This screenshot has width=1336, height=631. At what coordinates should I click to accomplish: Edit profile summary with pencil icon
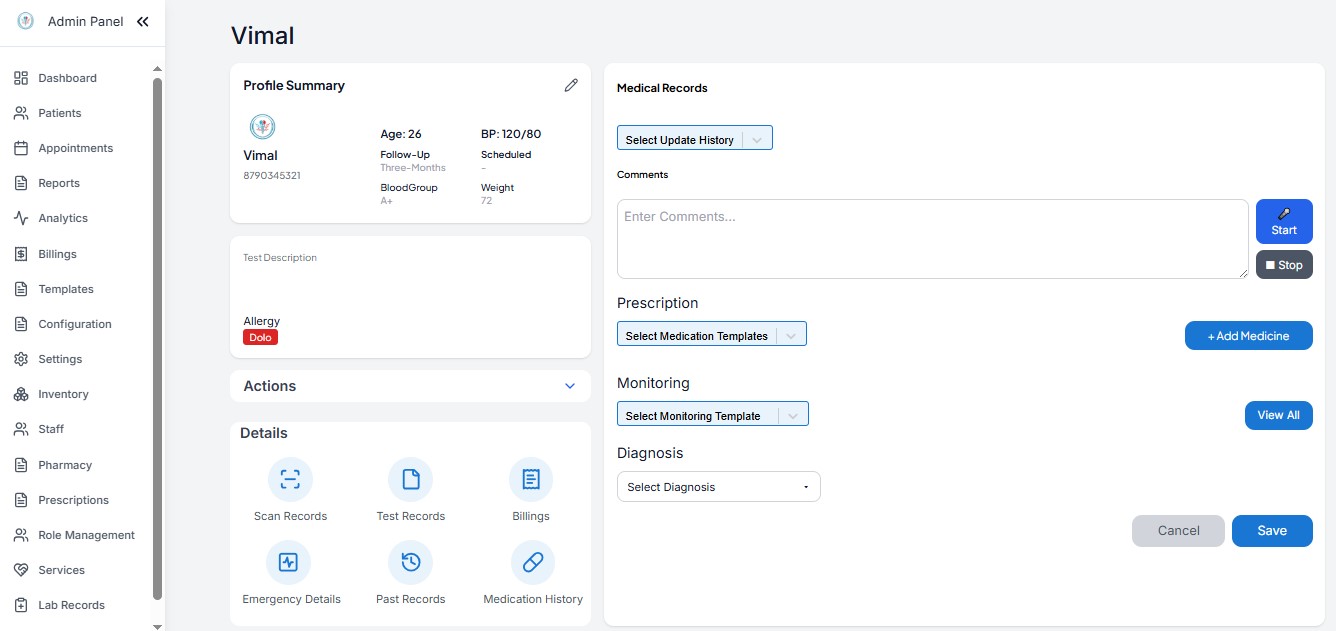pyautogui.click(x=571, y=85)
